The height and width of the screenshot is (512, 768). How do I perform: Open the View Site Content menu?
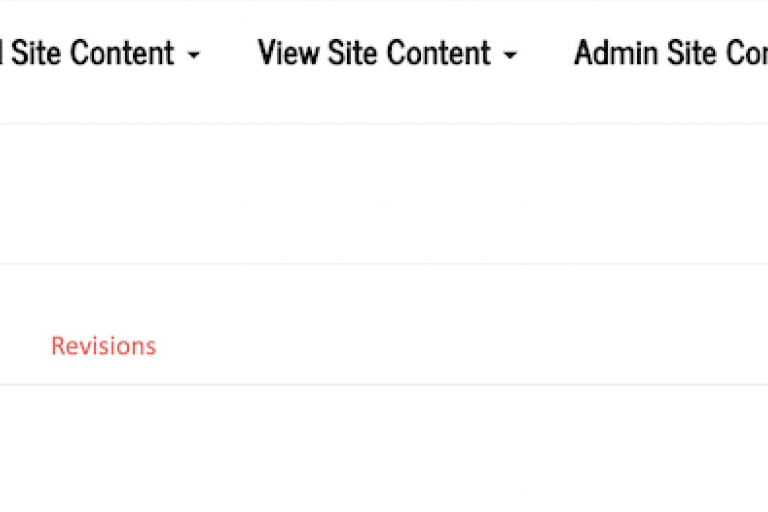387,53
